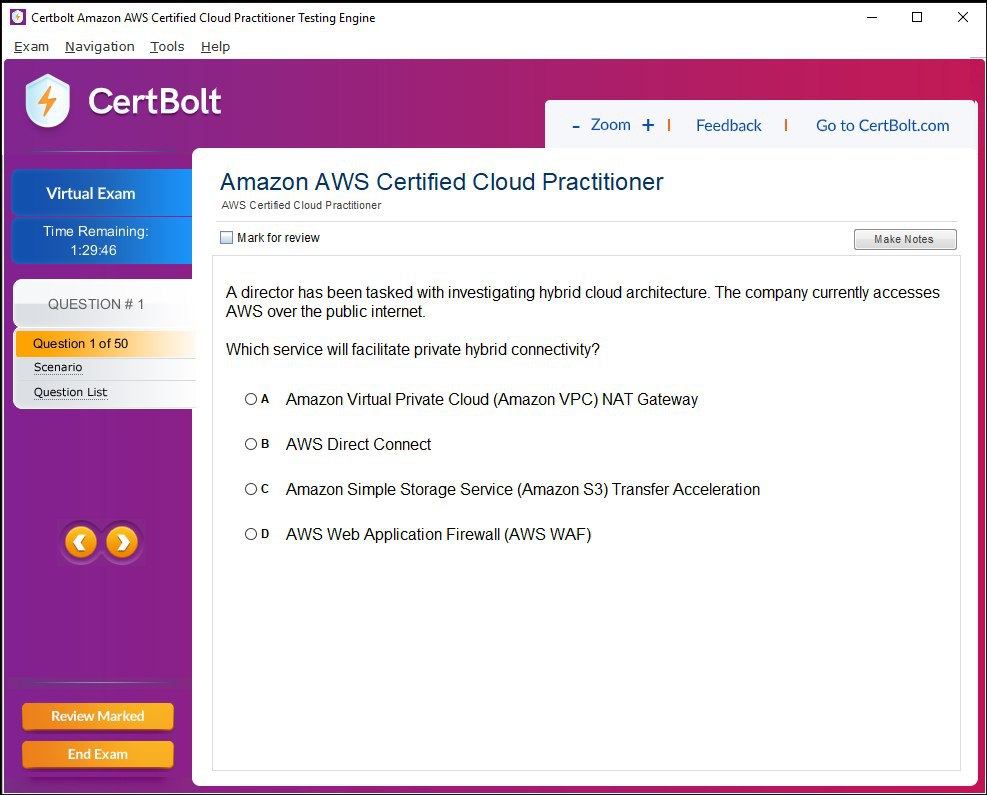Click answer text AWS WAF
This screenshot has height=795, width=987.
click(438, 534)
